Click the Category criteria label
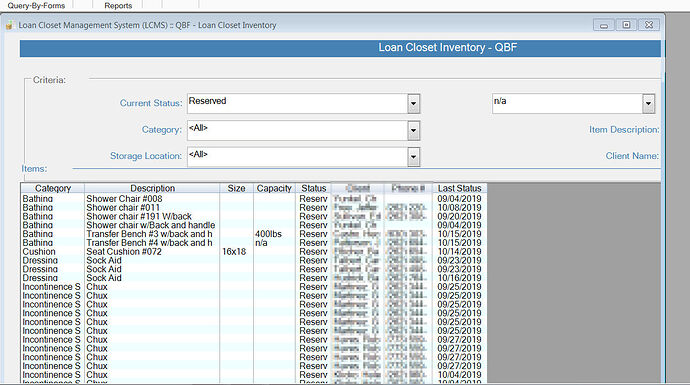The width and height of the screenshot is (690, 385). [x=161, y=130]
